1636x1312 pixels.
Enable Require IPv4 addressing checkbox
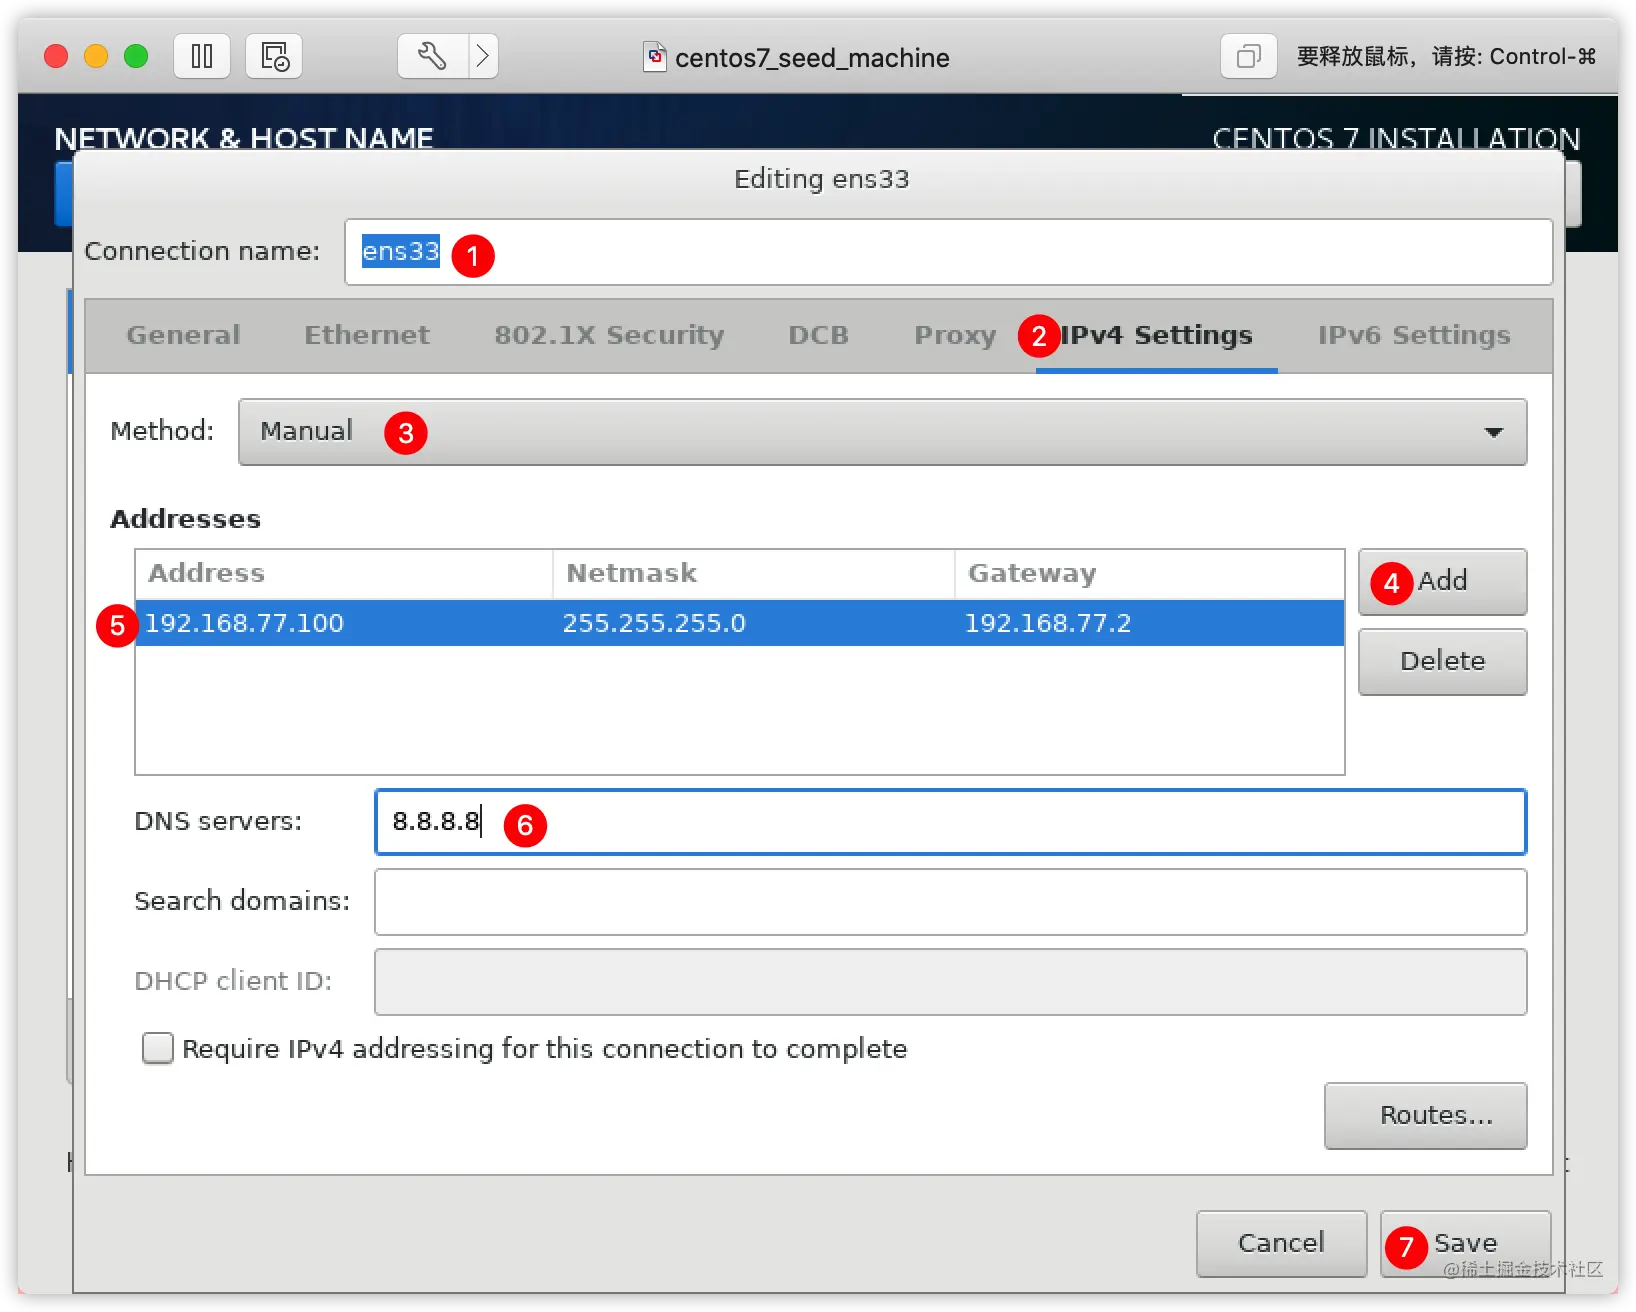[x=157, y=1048]
